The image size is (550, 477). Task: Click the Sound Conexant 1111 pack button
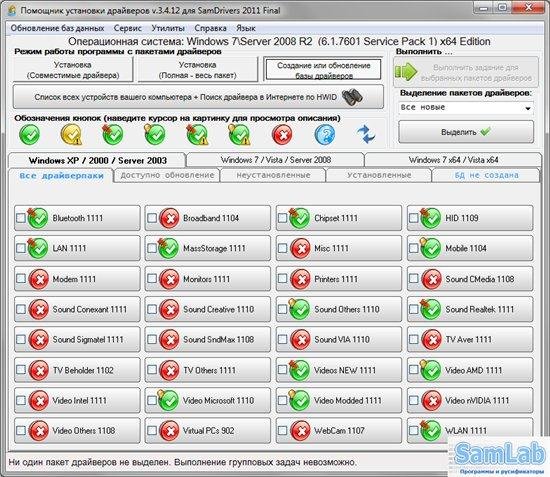77,309
